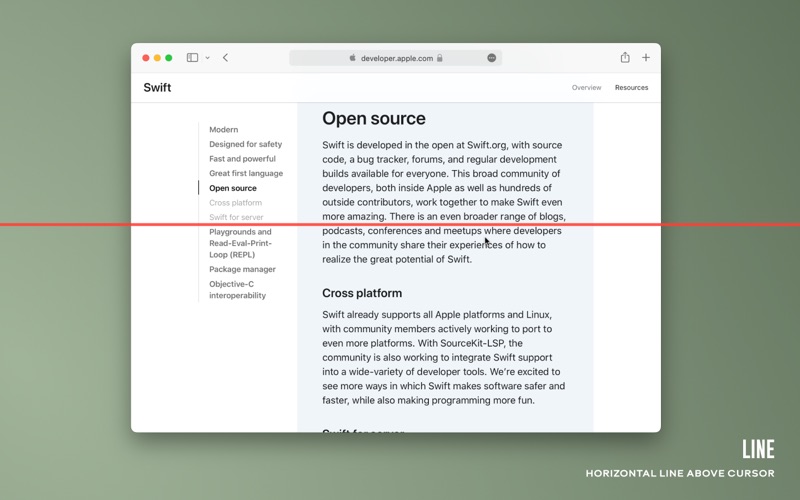Click the developer.apple.com address bar
The width and height of the screenshot is (800, 500).
(x=395, y=58)
